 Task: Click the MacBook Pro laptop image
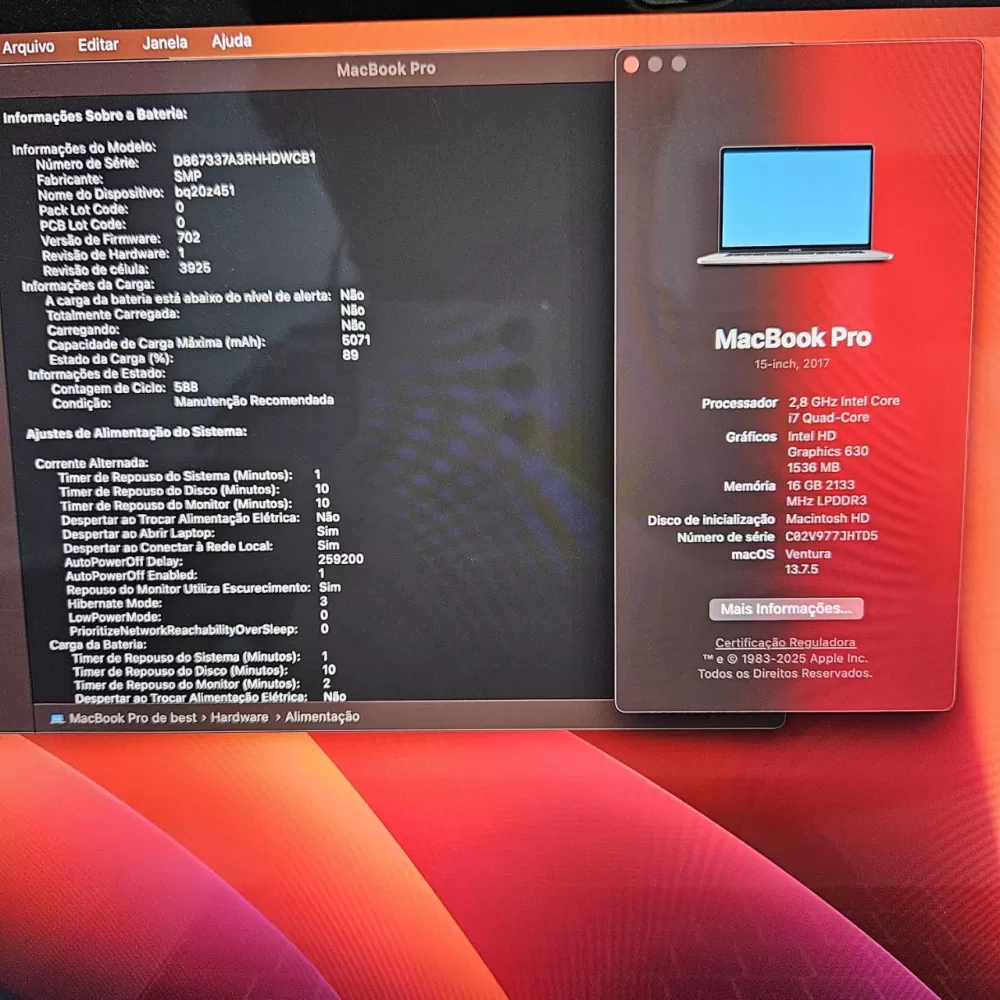point(795,205)
